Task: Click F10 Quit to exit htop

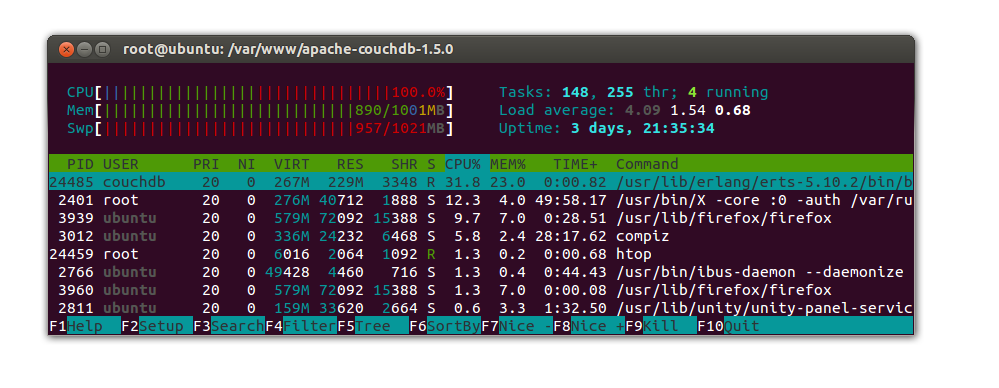Action: 729,326
